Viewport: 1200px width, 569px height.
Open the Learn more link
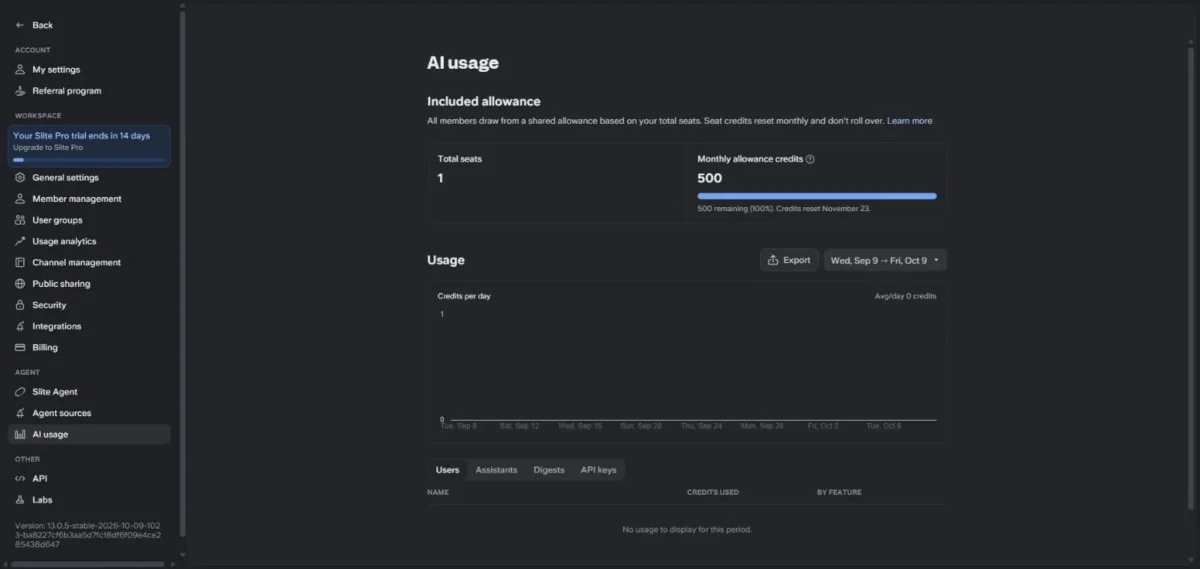(x=909, y=121)
